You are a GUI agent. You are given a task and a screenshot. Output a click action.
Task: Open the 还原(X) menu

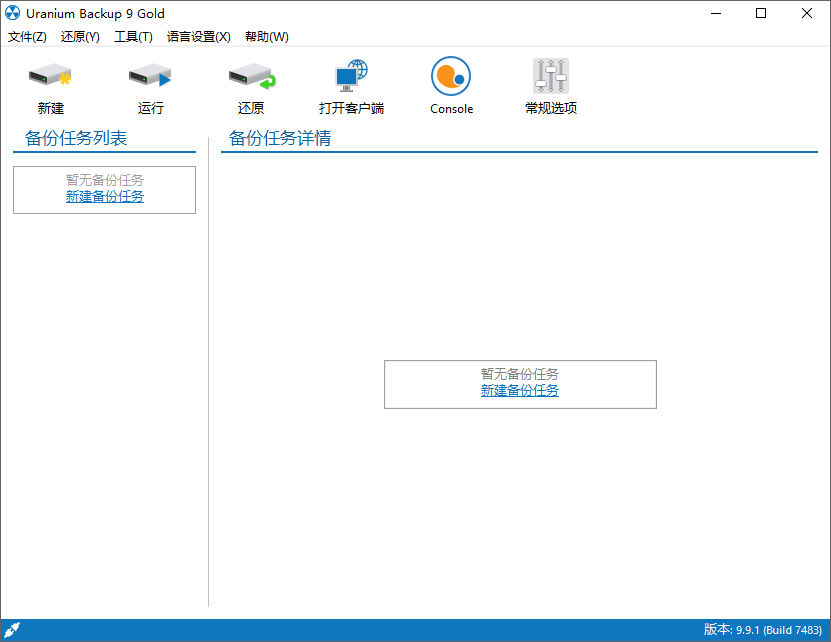point(80,36)
